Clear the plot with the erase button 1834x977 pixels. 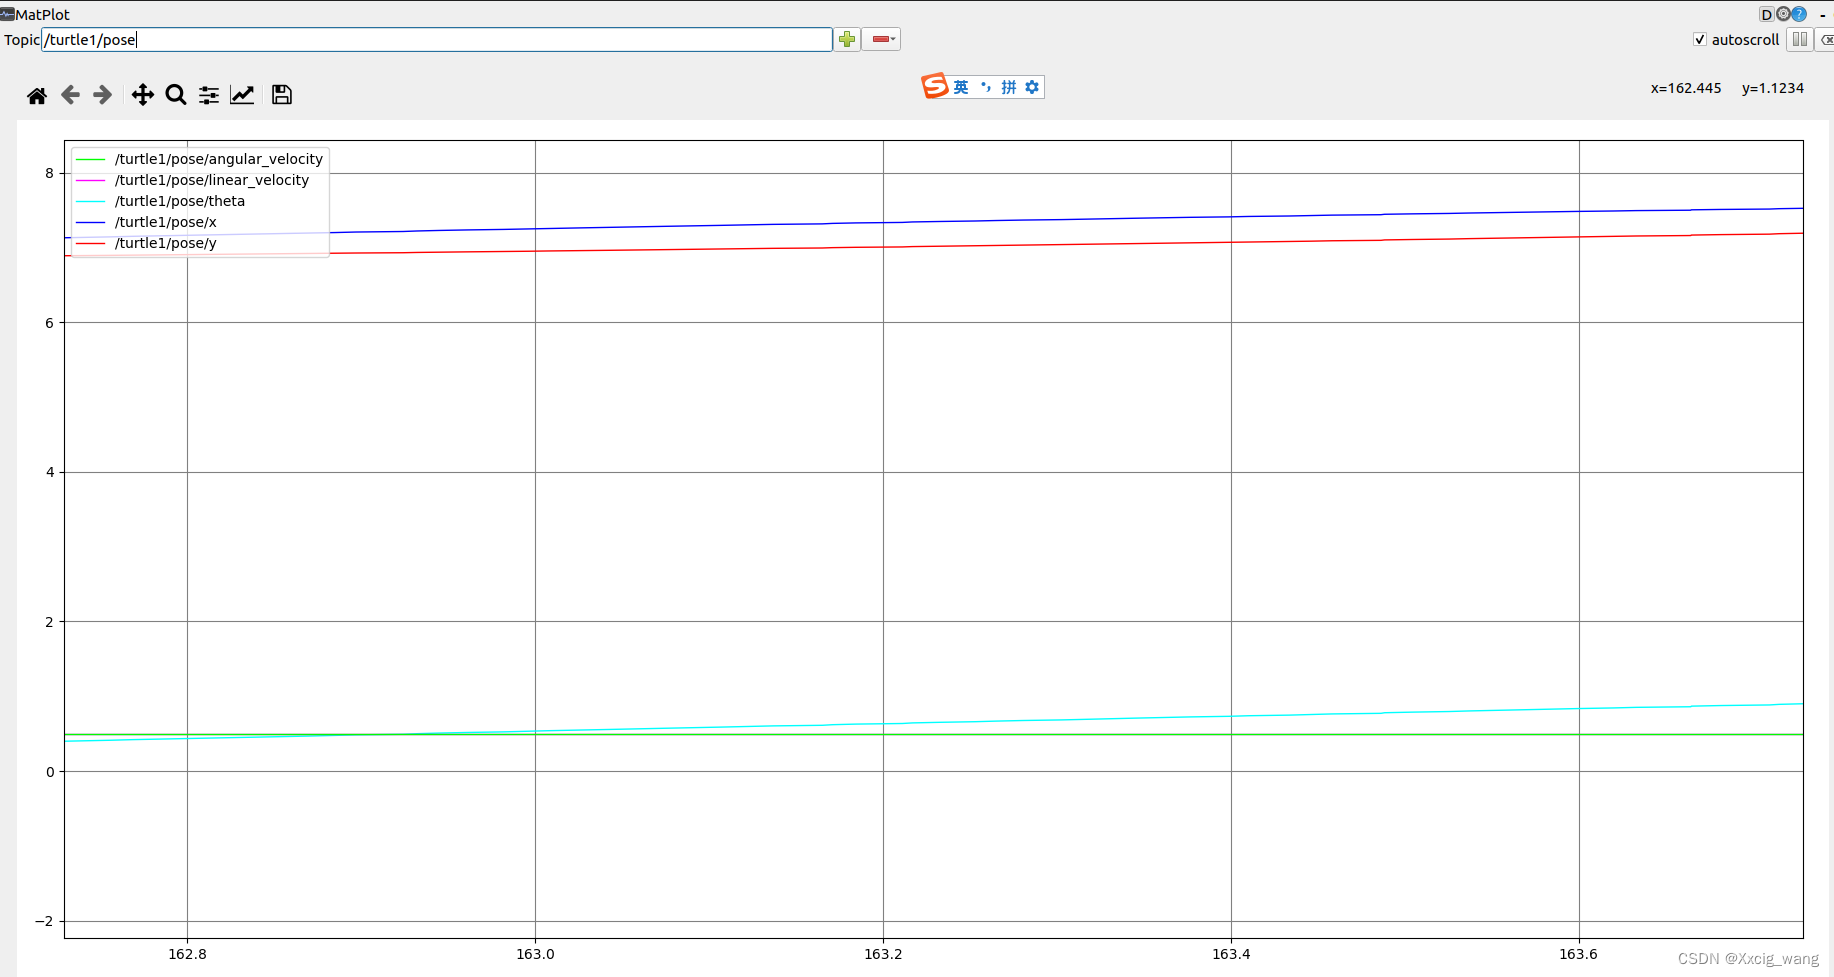1826,40
